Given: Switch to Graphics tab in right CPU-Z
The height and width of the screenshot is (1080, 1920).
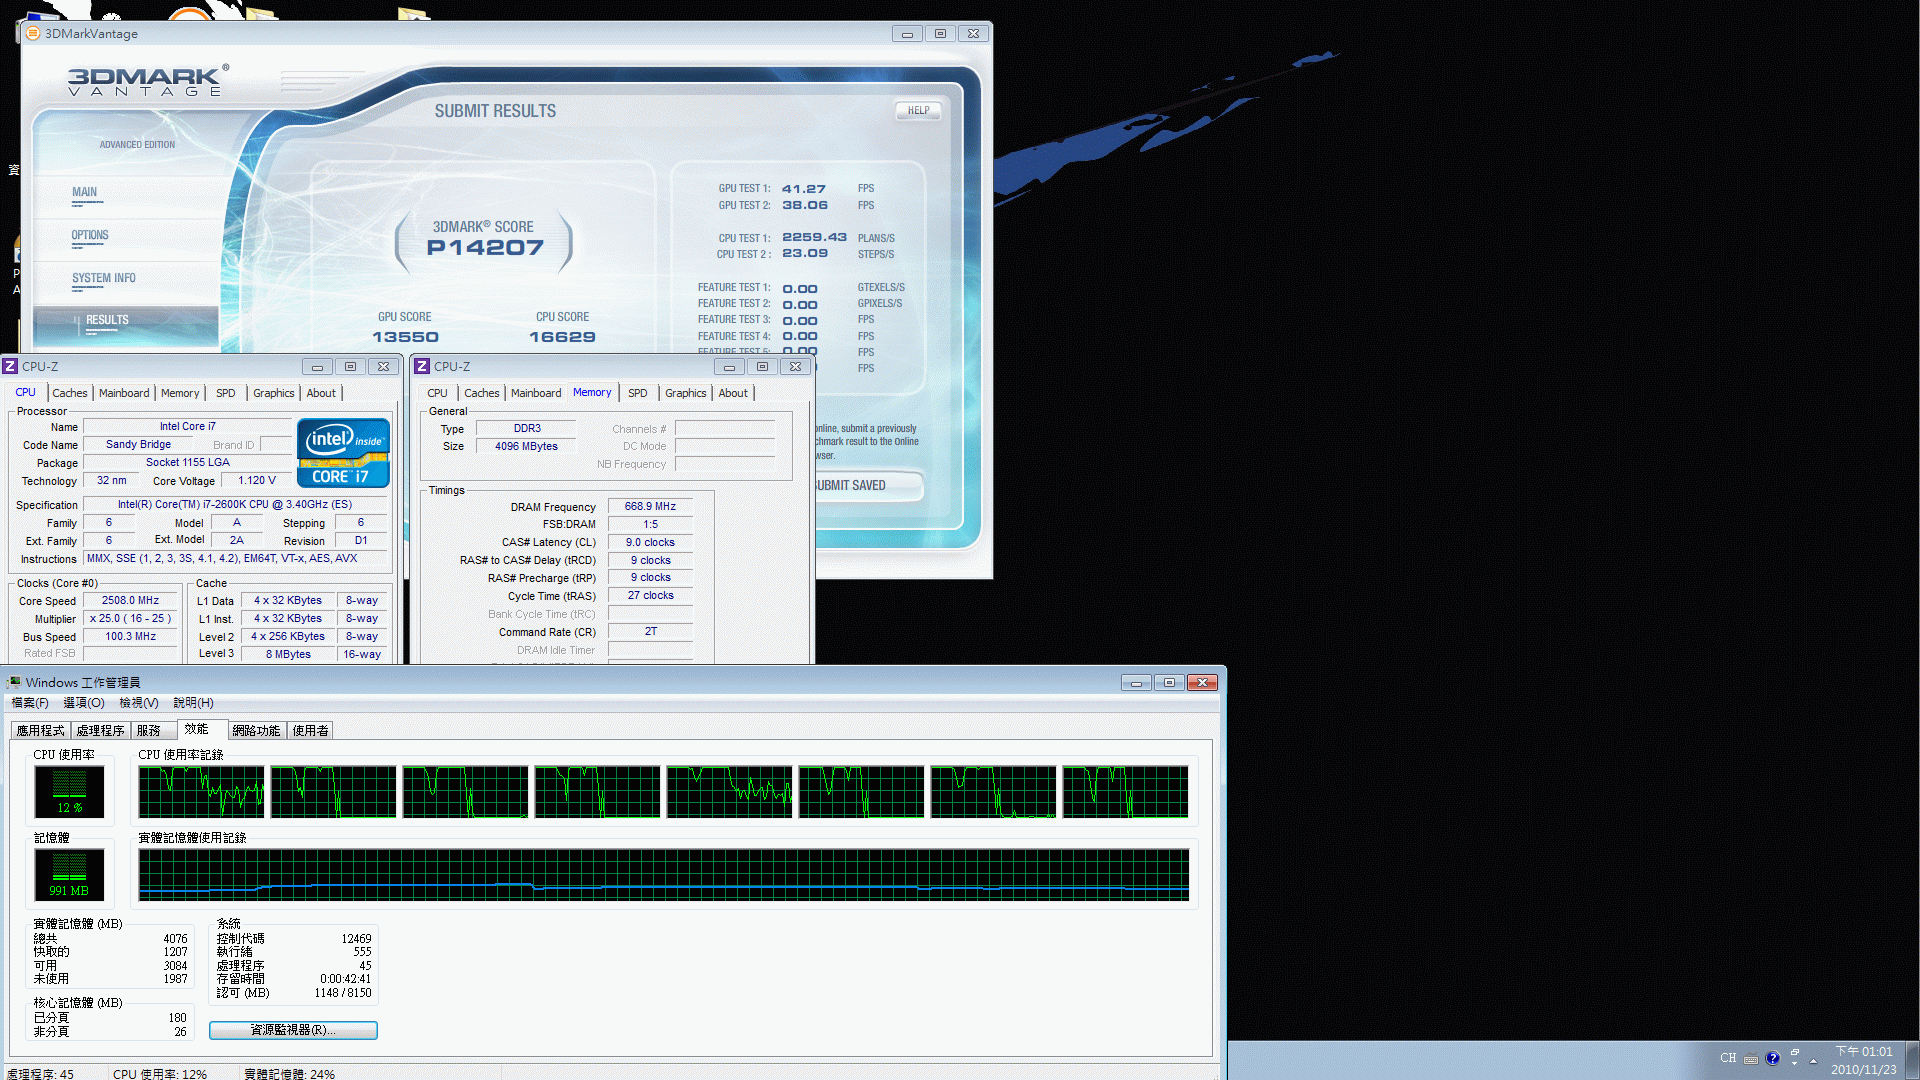Looking at the screenshot, I should pos(686,393).
